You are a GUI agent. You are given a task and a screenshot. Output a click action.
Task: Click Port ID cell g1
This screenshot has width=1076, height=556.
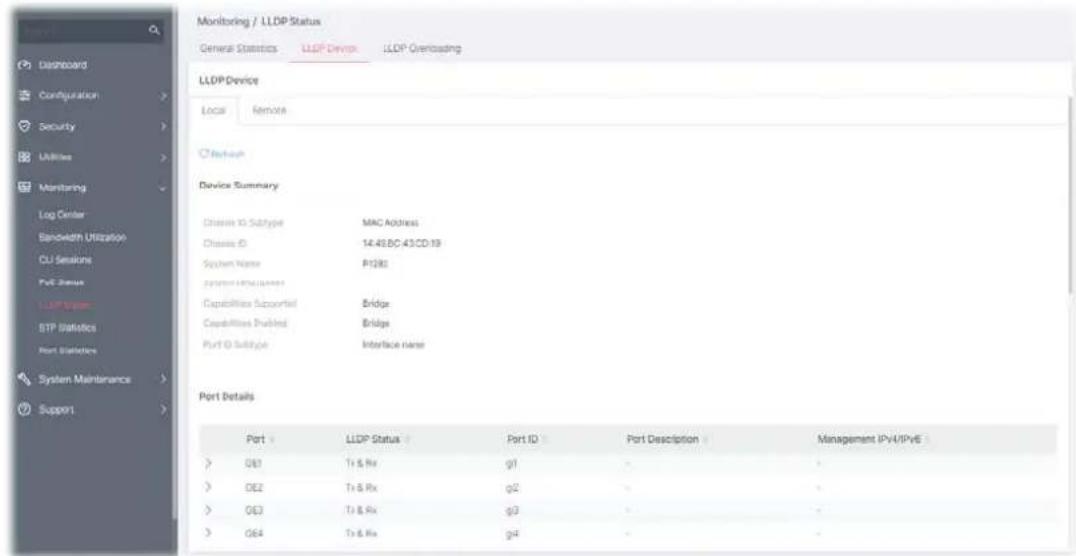pos(510,464)
